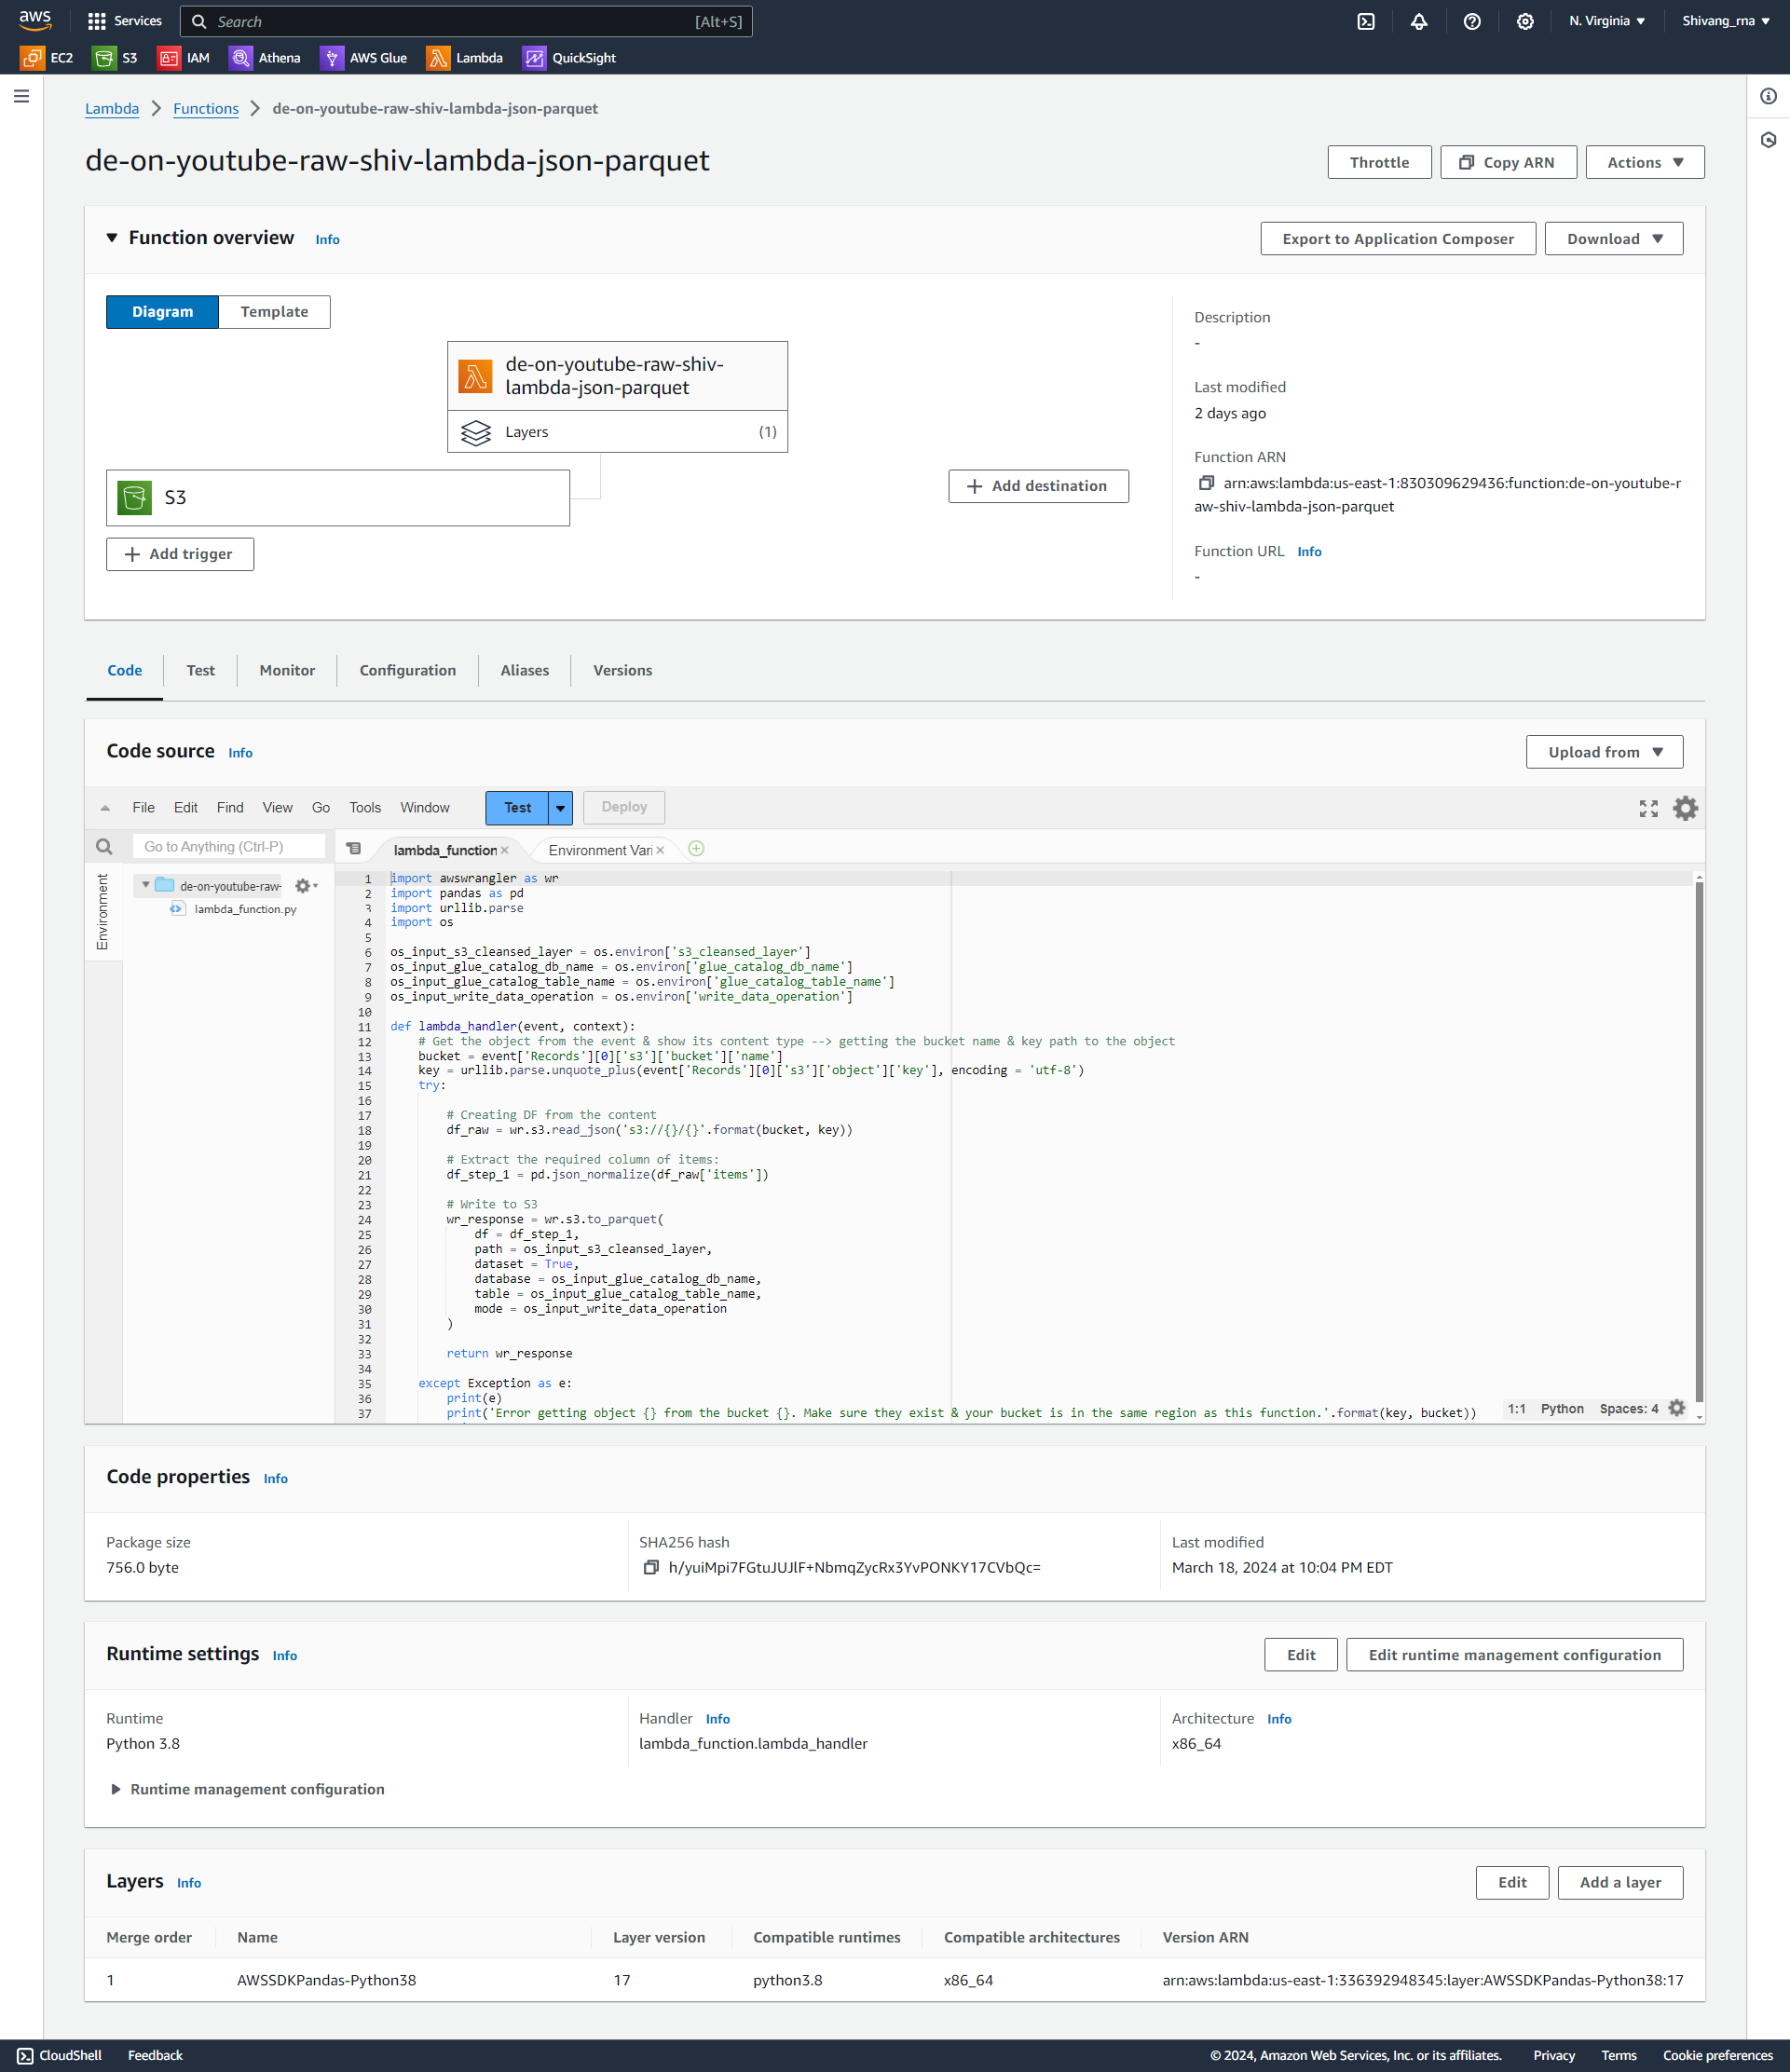1790x2072 pixels.
Task: Open the Tools menu in editor
Action: coord(364,807)
